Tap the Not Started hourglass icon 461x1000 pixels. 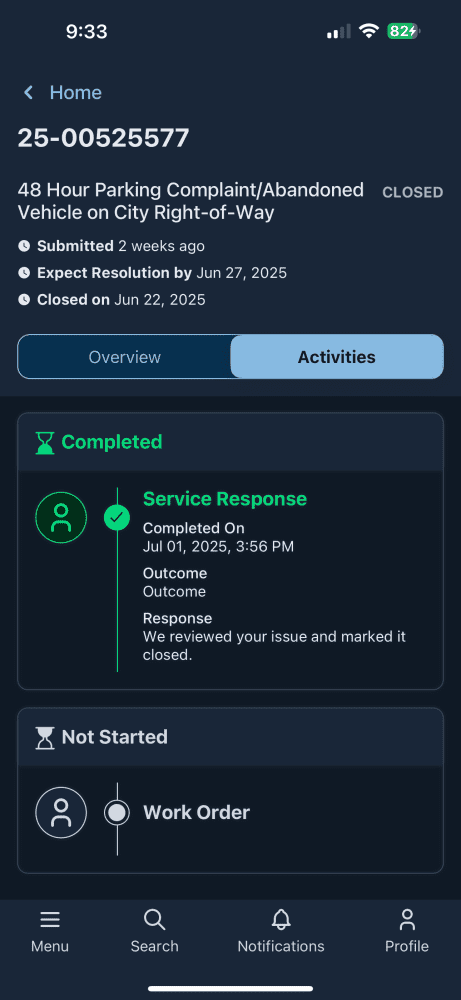point(45,737)
